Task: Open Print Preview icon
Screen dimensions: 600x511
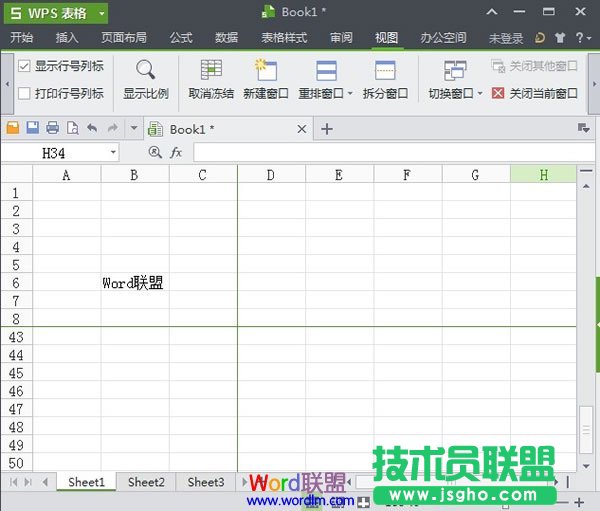Action: [73, 128]
